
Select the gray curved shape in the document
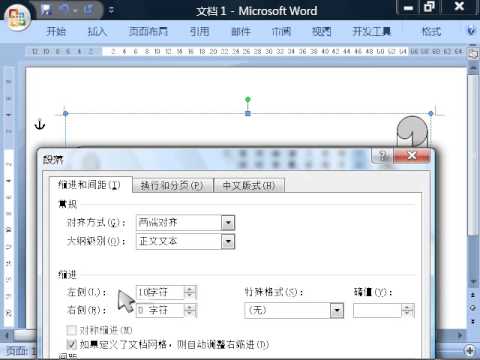pos(412,131)
